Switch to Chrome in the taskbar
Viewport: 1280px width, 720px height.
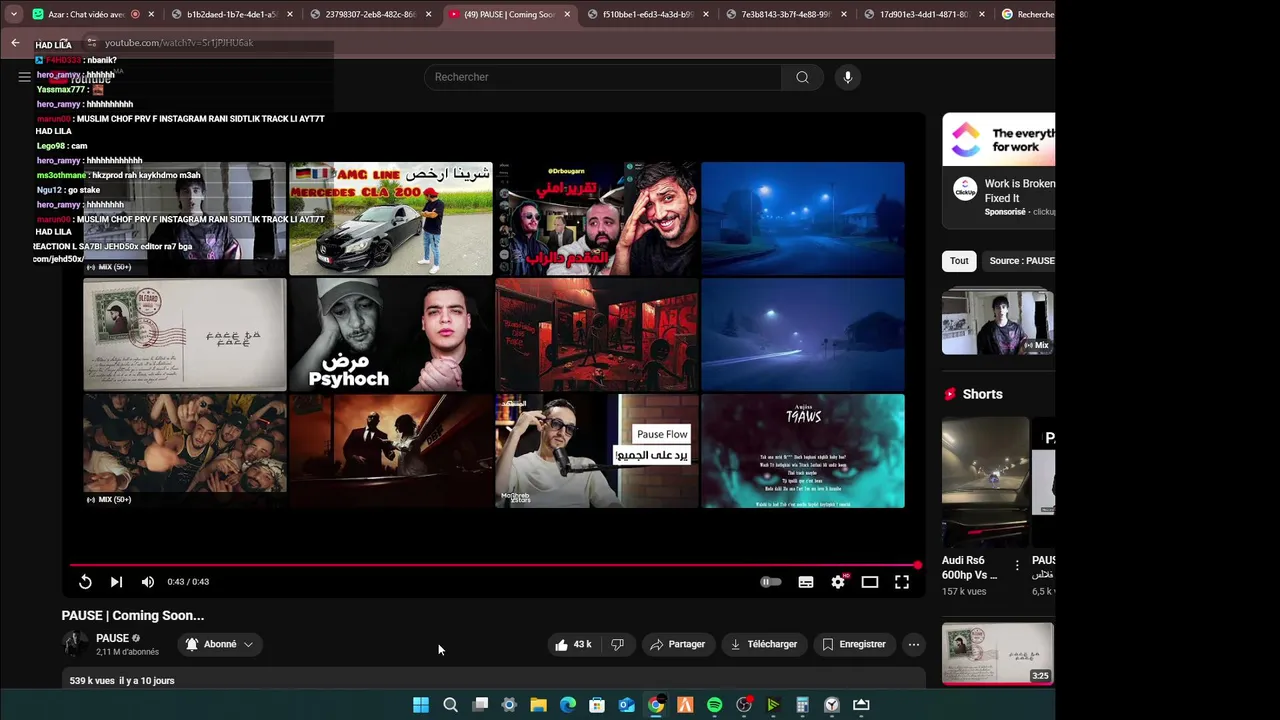click(655, 705)
